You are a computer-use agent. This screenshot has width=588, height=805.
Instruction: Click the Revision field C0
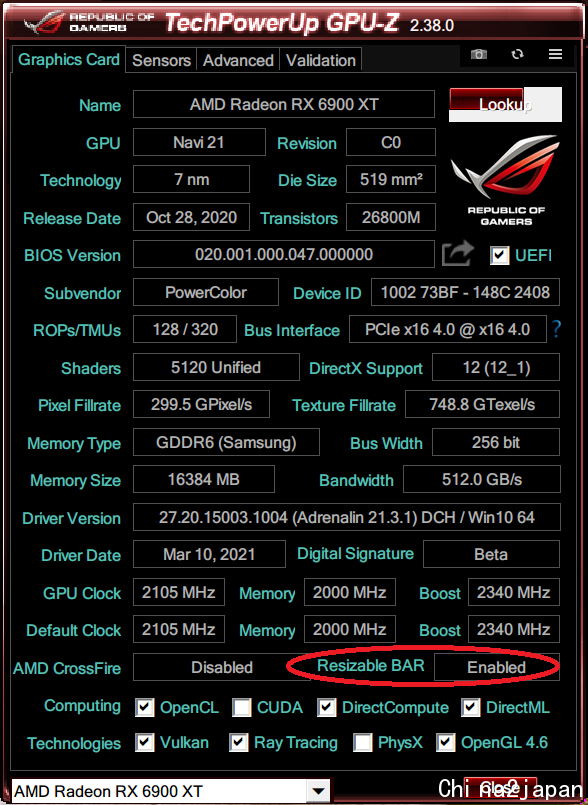[391, 142]
